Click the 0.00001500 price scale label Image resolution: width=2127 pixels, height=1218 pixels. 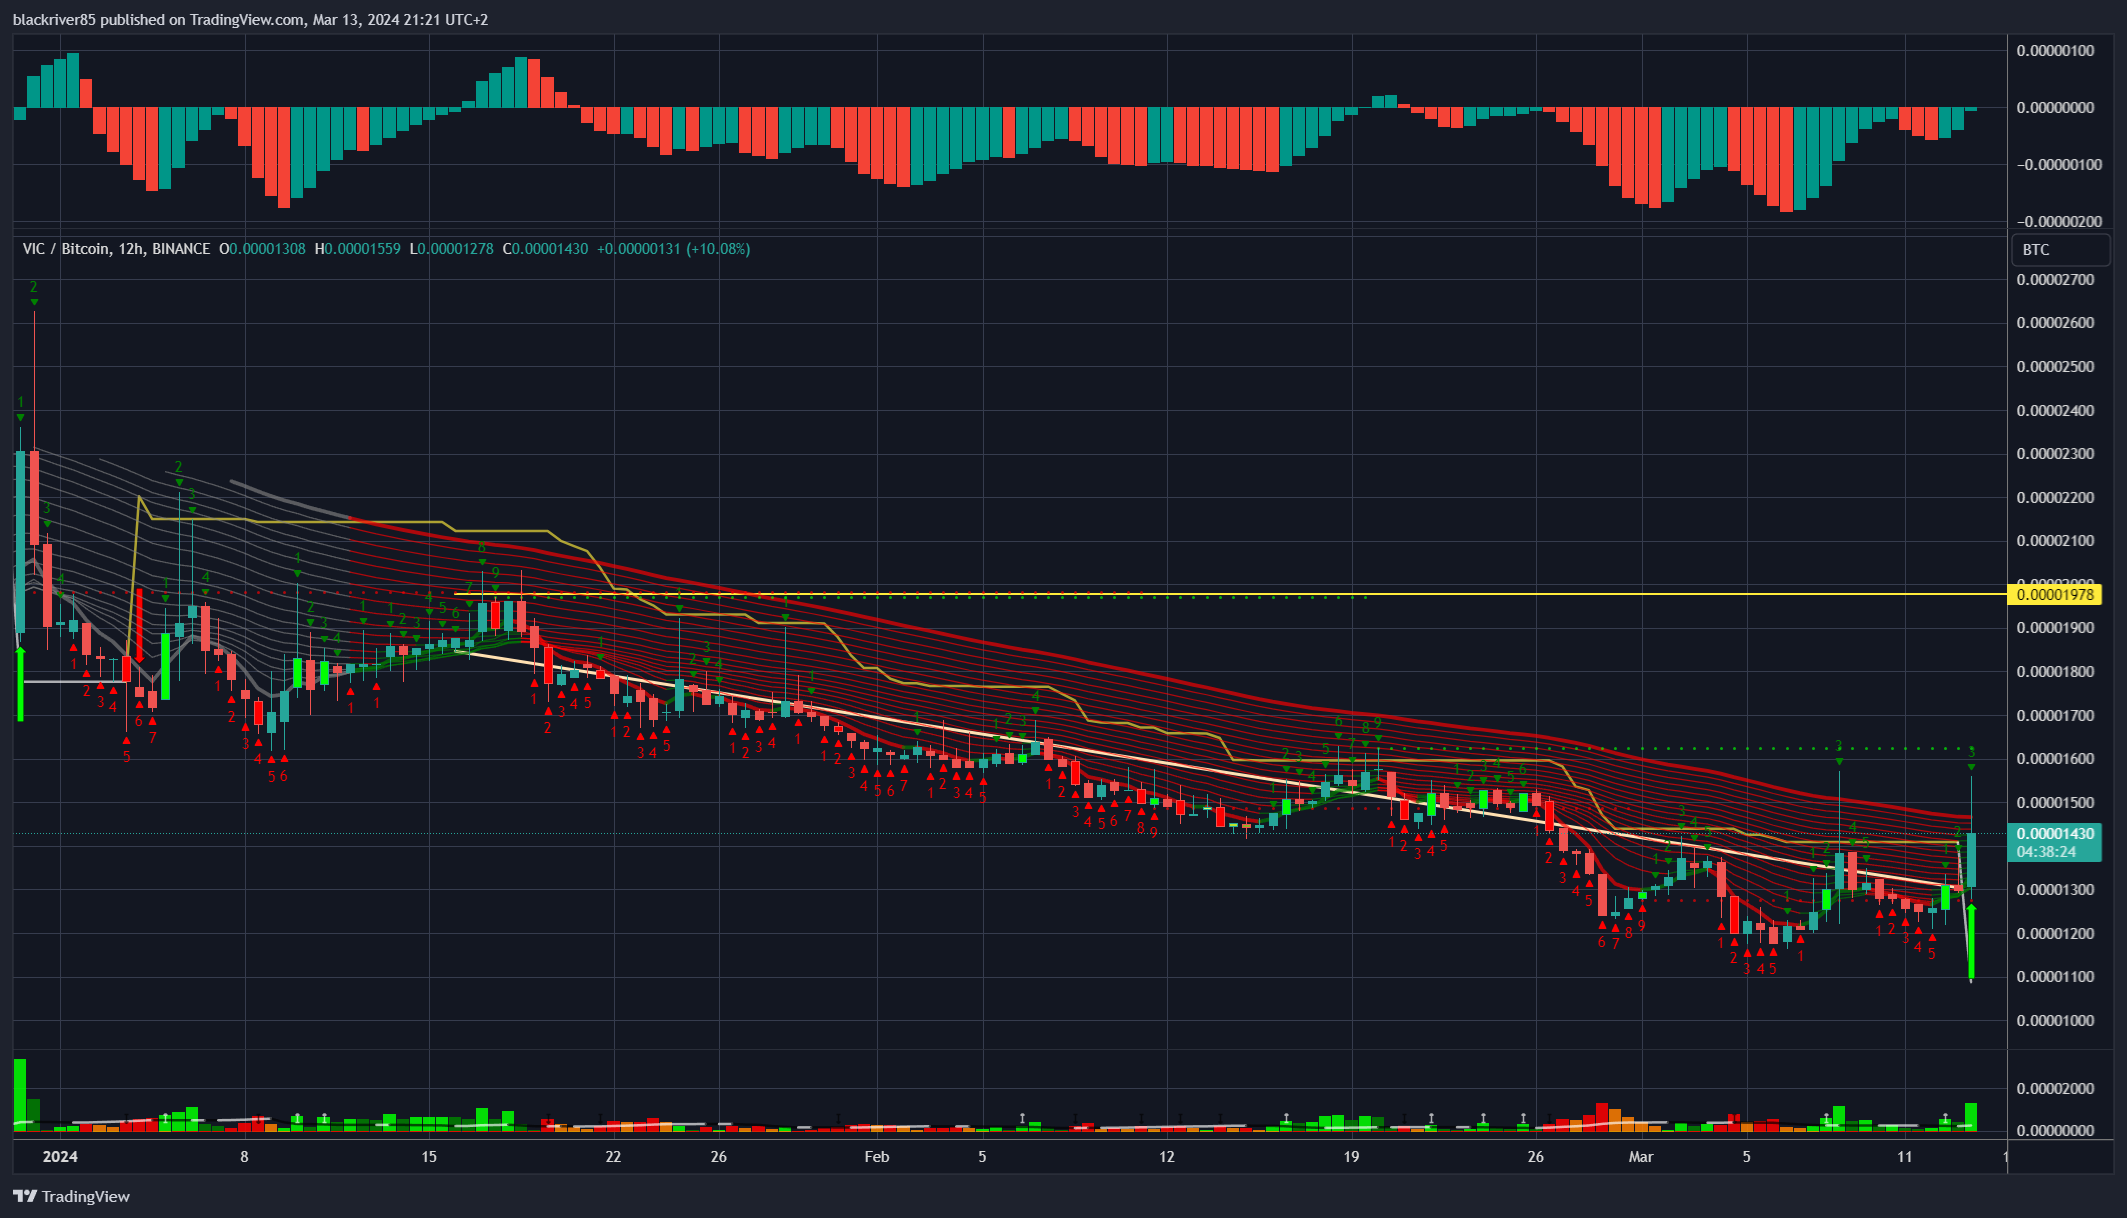pyautogui.click(x=2054, y=803)
